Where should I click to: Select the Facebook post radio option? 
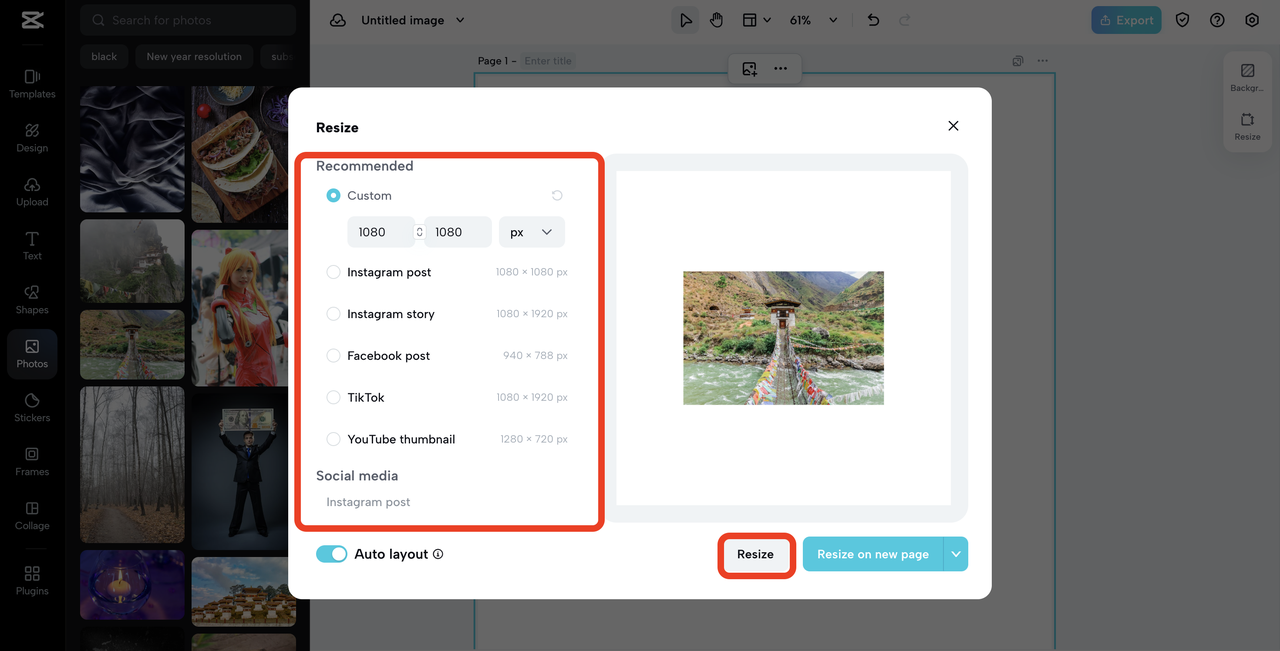click(x=334, y=356)
